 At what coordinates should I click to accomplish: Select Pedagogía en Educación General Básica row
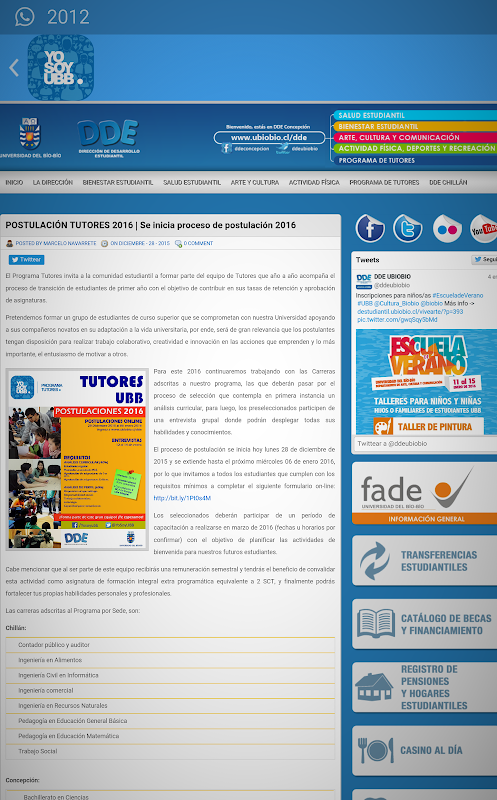(170, 721)
